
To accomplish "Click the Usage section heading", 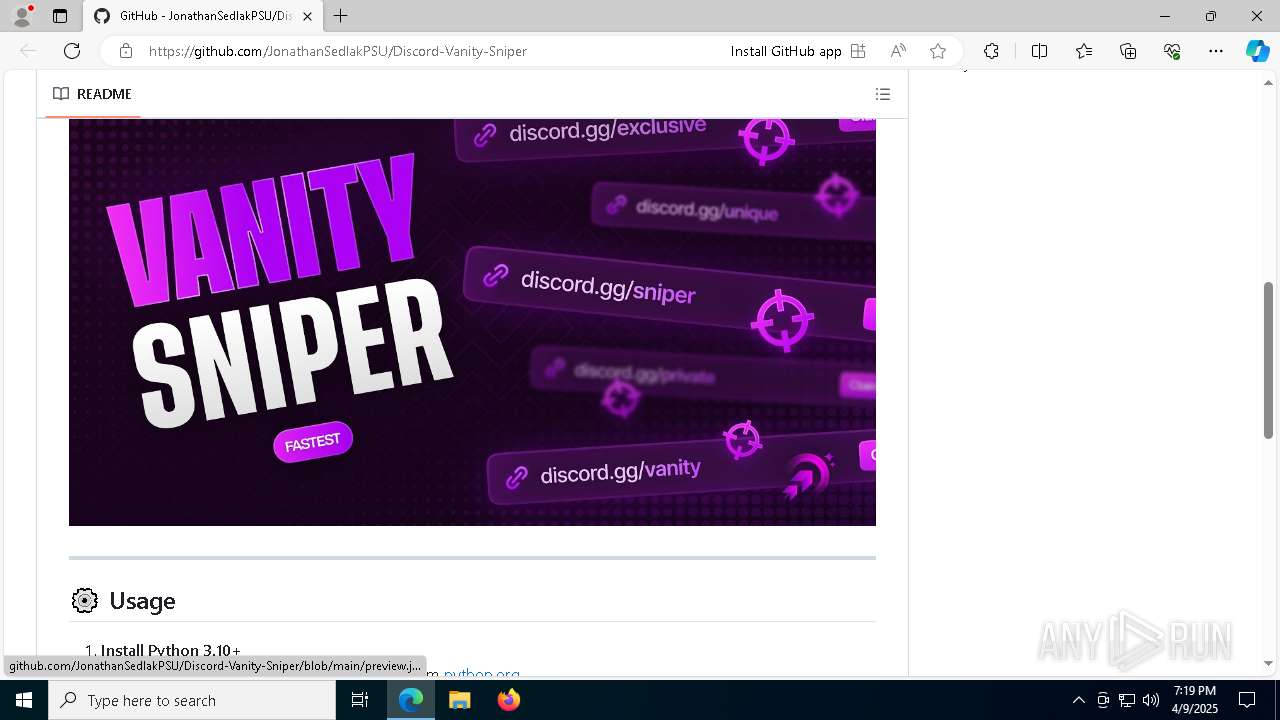I will click(x=142, y=600).
